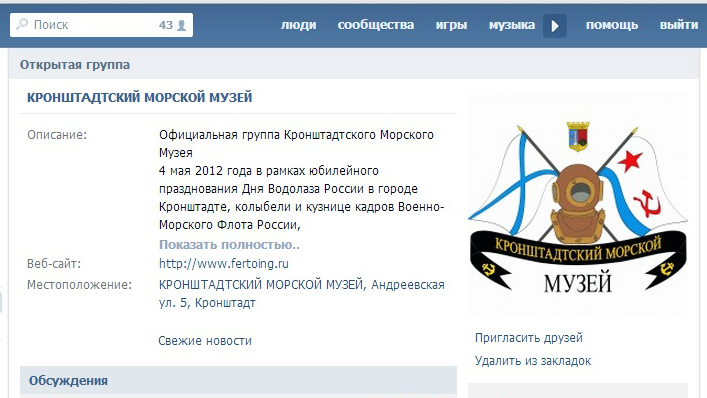Click into the Поиск search field
Screen dimensions: 707x398
[101, 25]
